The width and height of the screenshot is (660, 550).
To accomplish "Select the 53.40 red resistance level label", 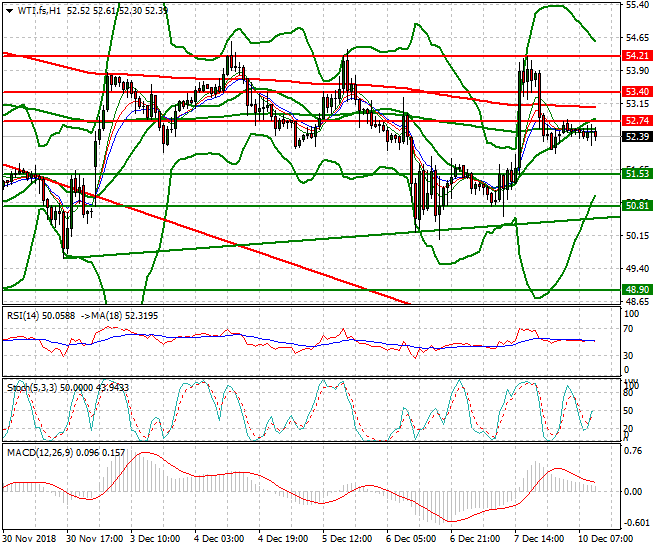I will pos(637,92).
